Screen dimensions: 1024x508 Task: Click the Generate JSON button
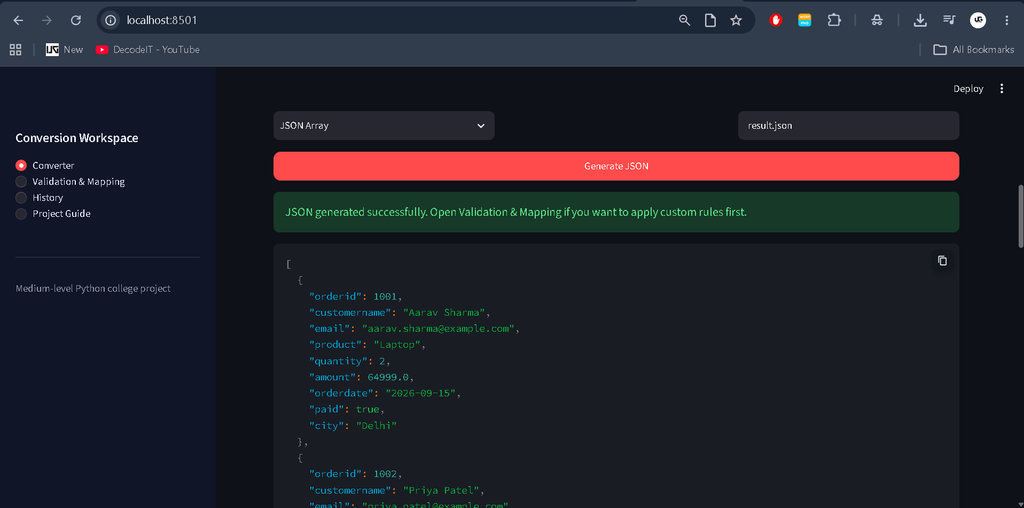(616, 166)
